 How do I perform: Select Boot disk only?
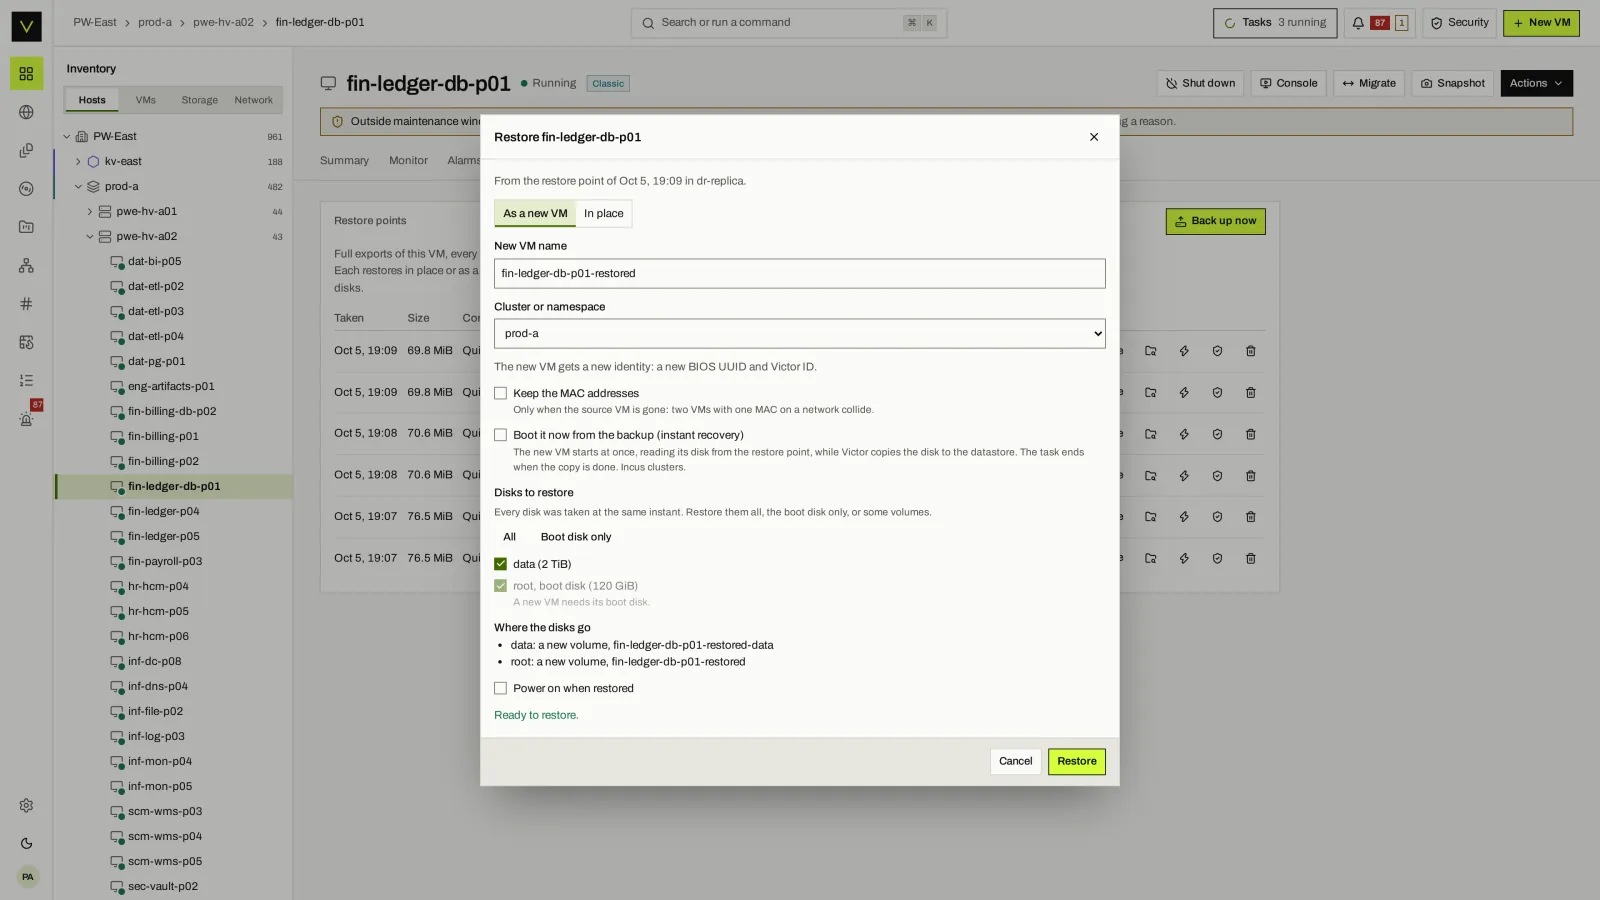576,537
